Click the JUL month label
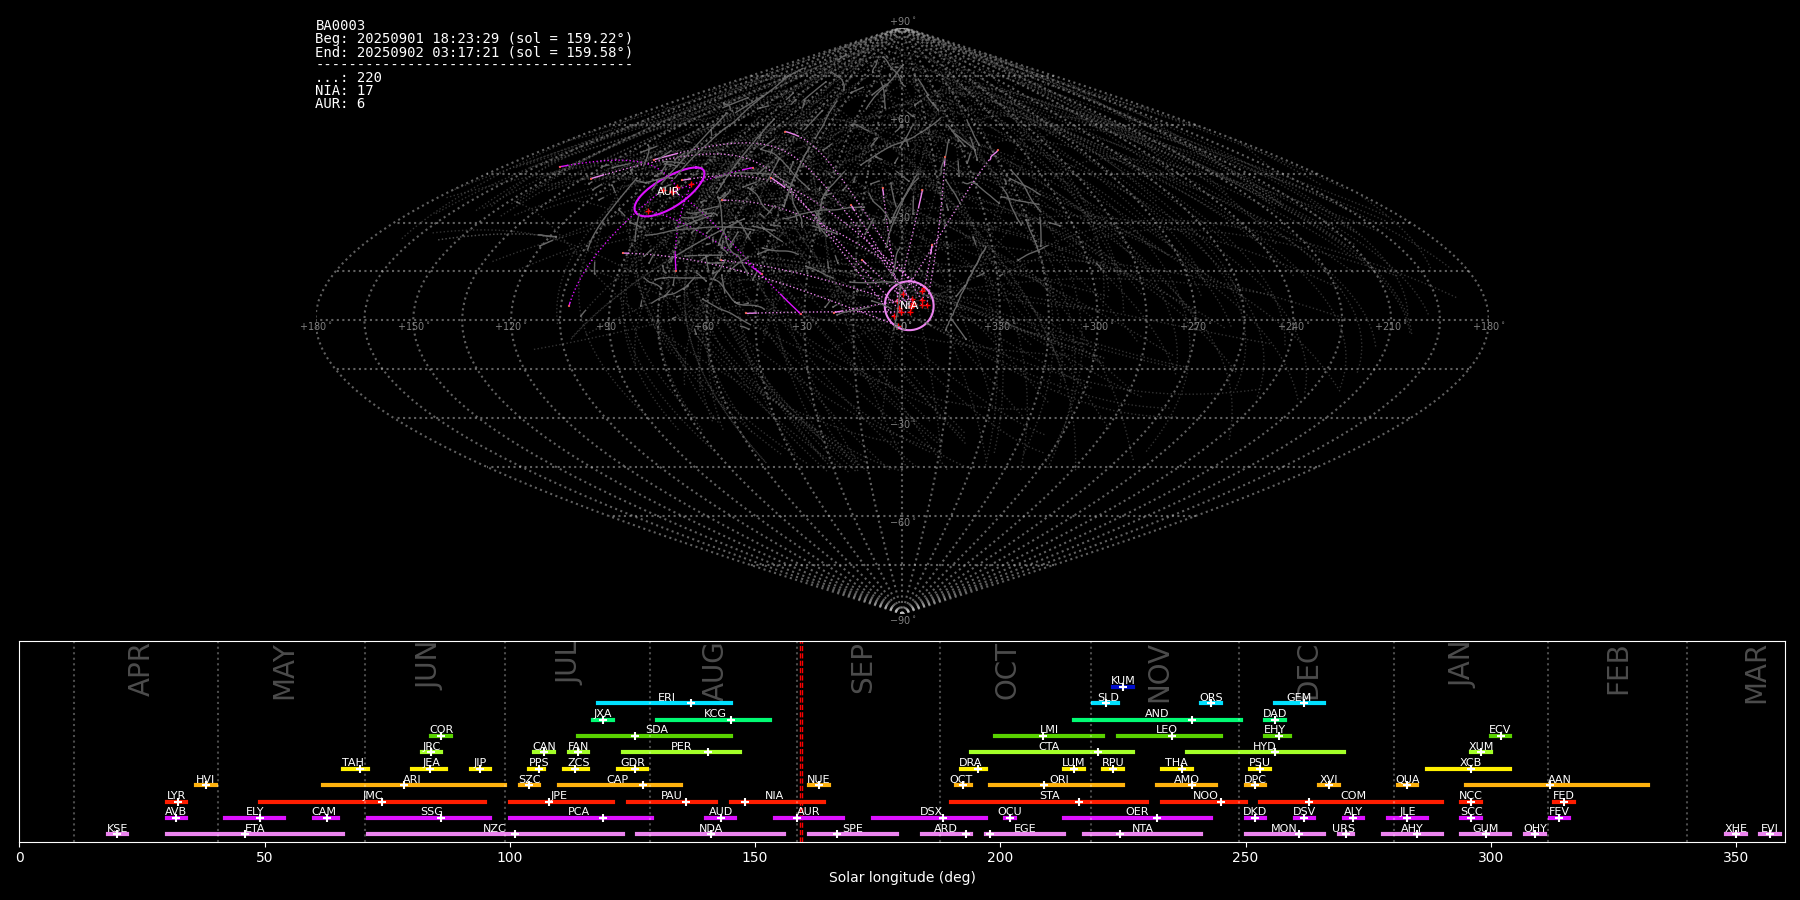 click(567, 663)
